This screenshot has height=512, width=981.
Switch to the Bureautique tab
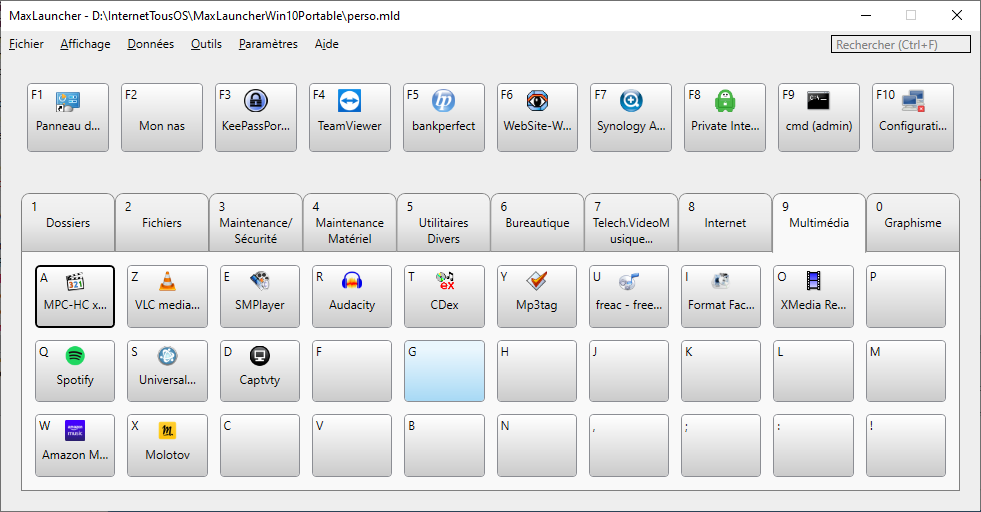click(537, 222)
